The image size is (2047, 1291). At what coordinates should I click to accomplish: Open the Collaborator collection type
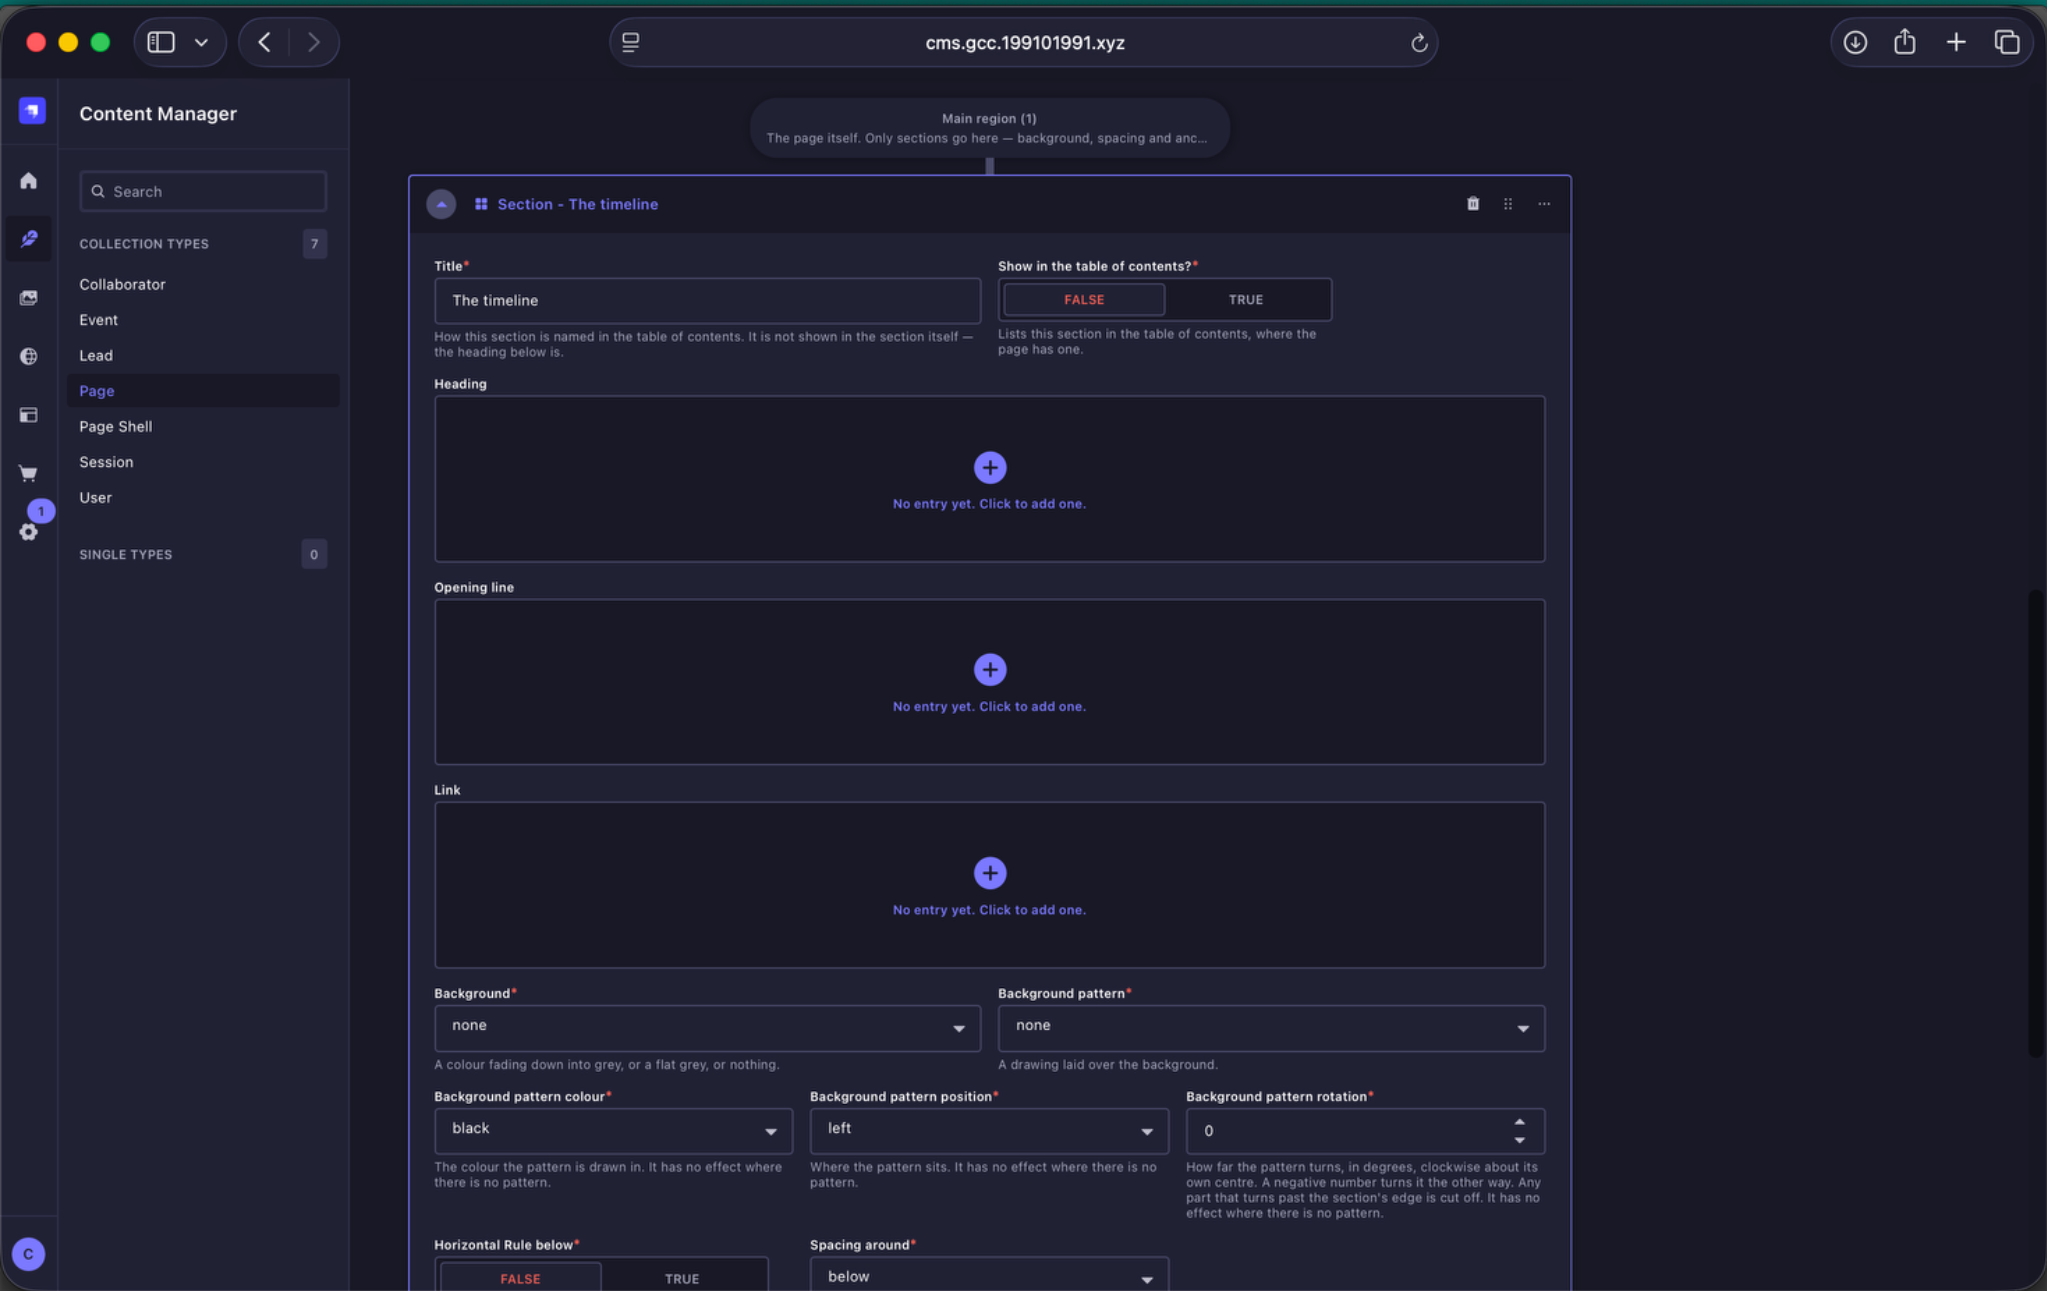(122, 285)
